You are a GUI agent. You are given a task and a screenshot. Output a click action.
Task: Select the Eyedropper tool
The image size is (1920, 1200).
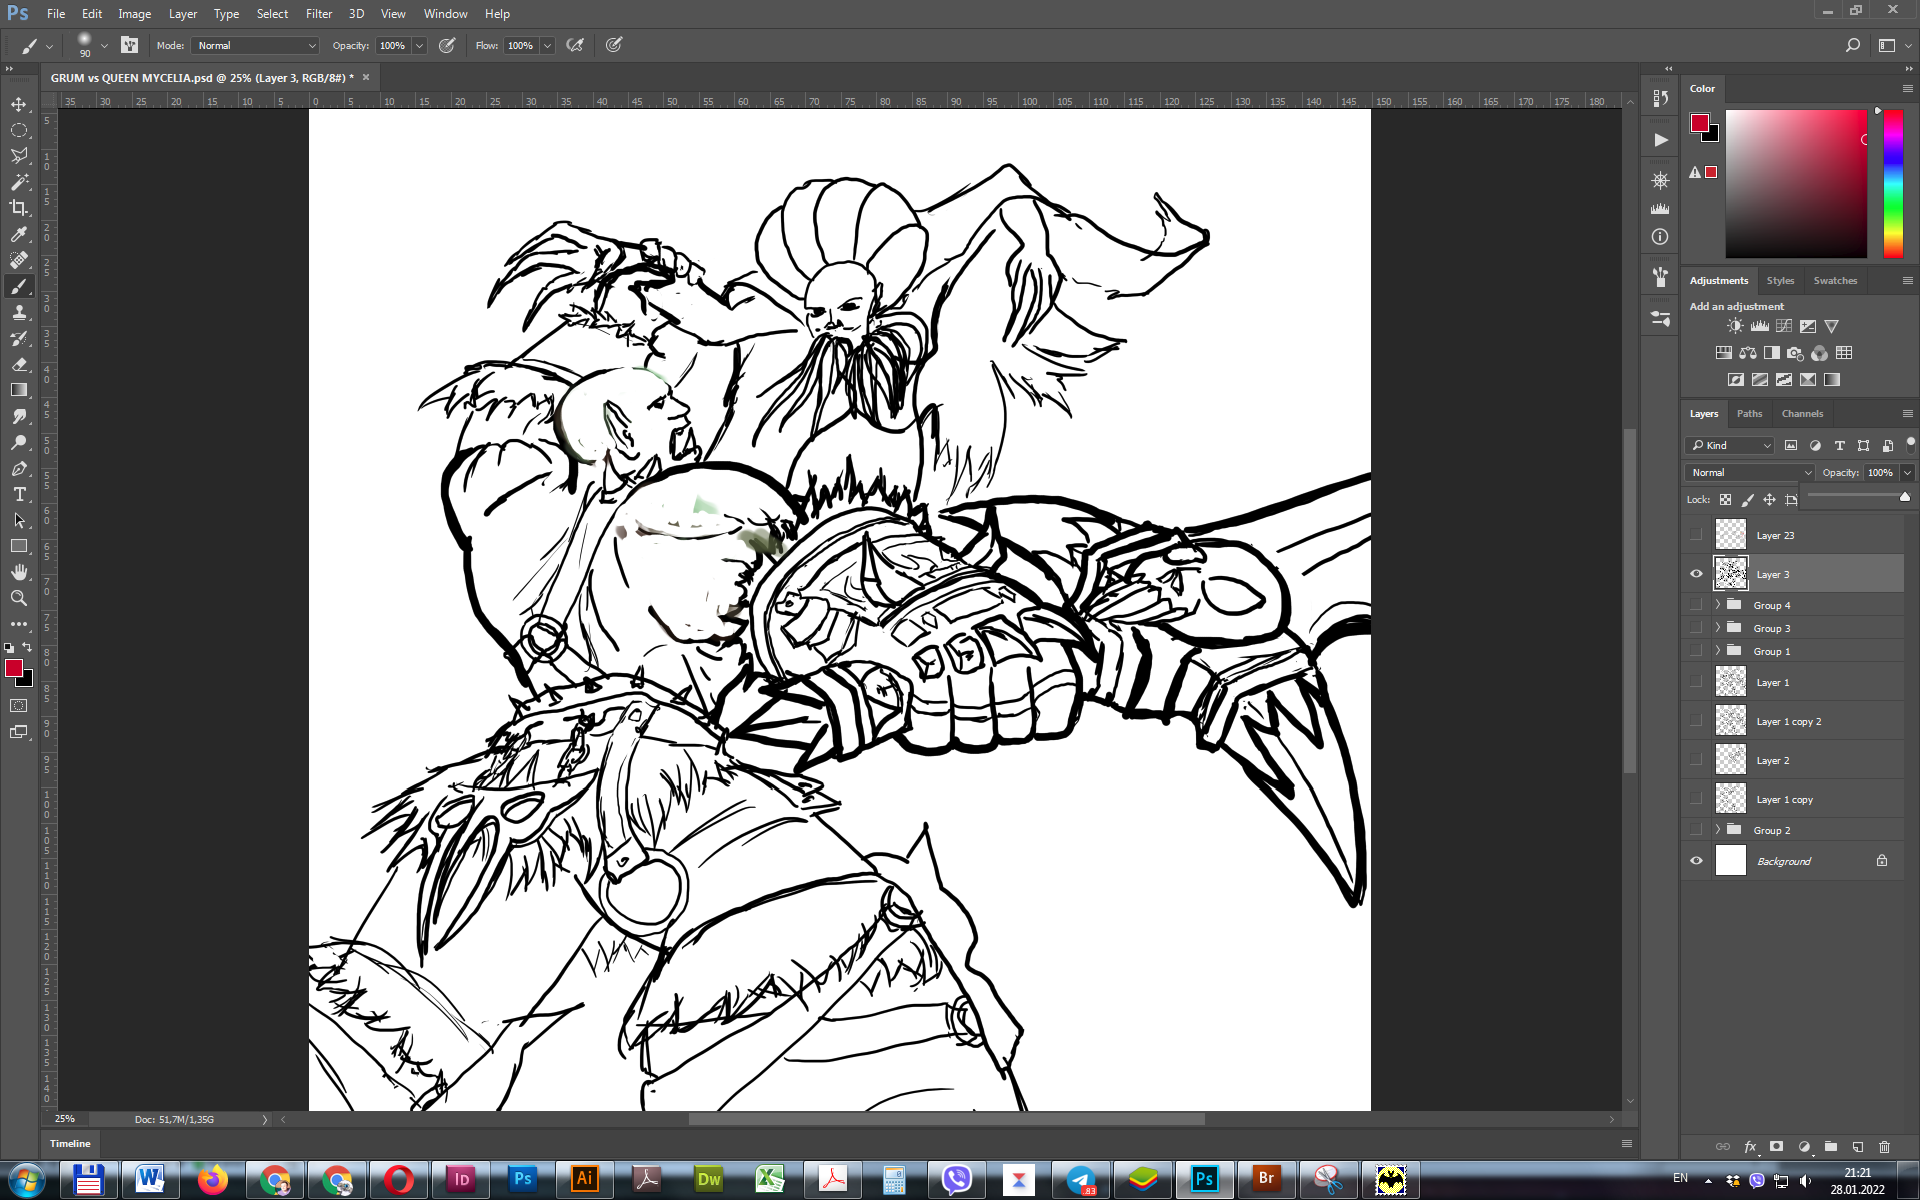click(x=19, y=234)
